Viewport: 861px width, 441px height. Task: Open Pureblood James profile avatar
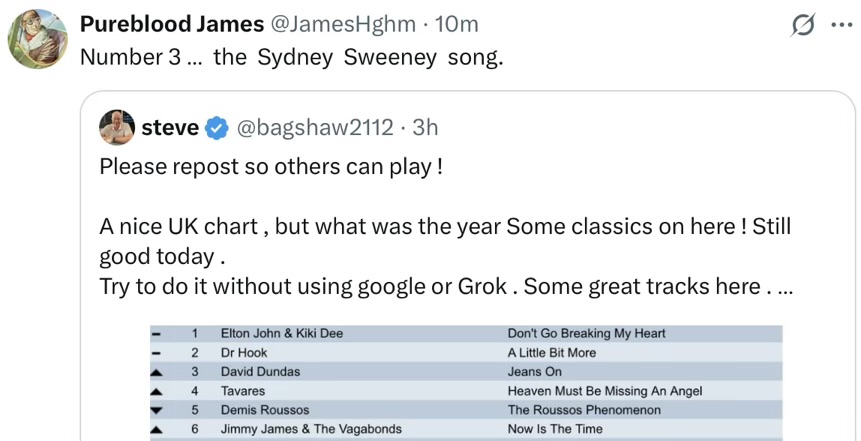[37, 38]
